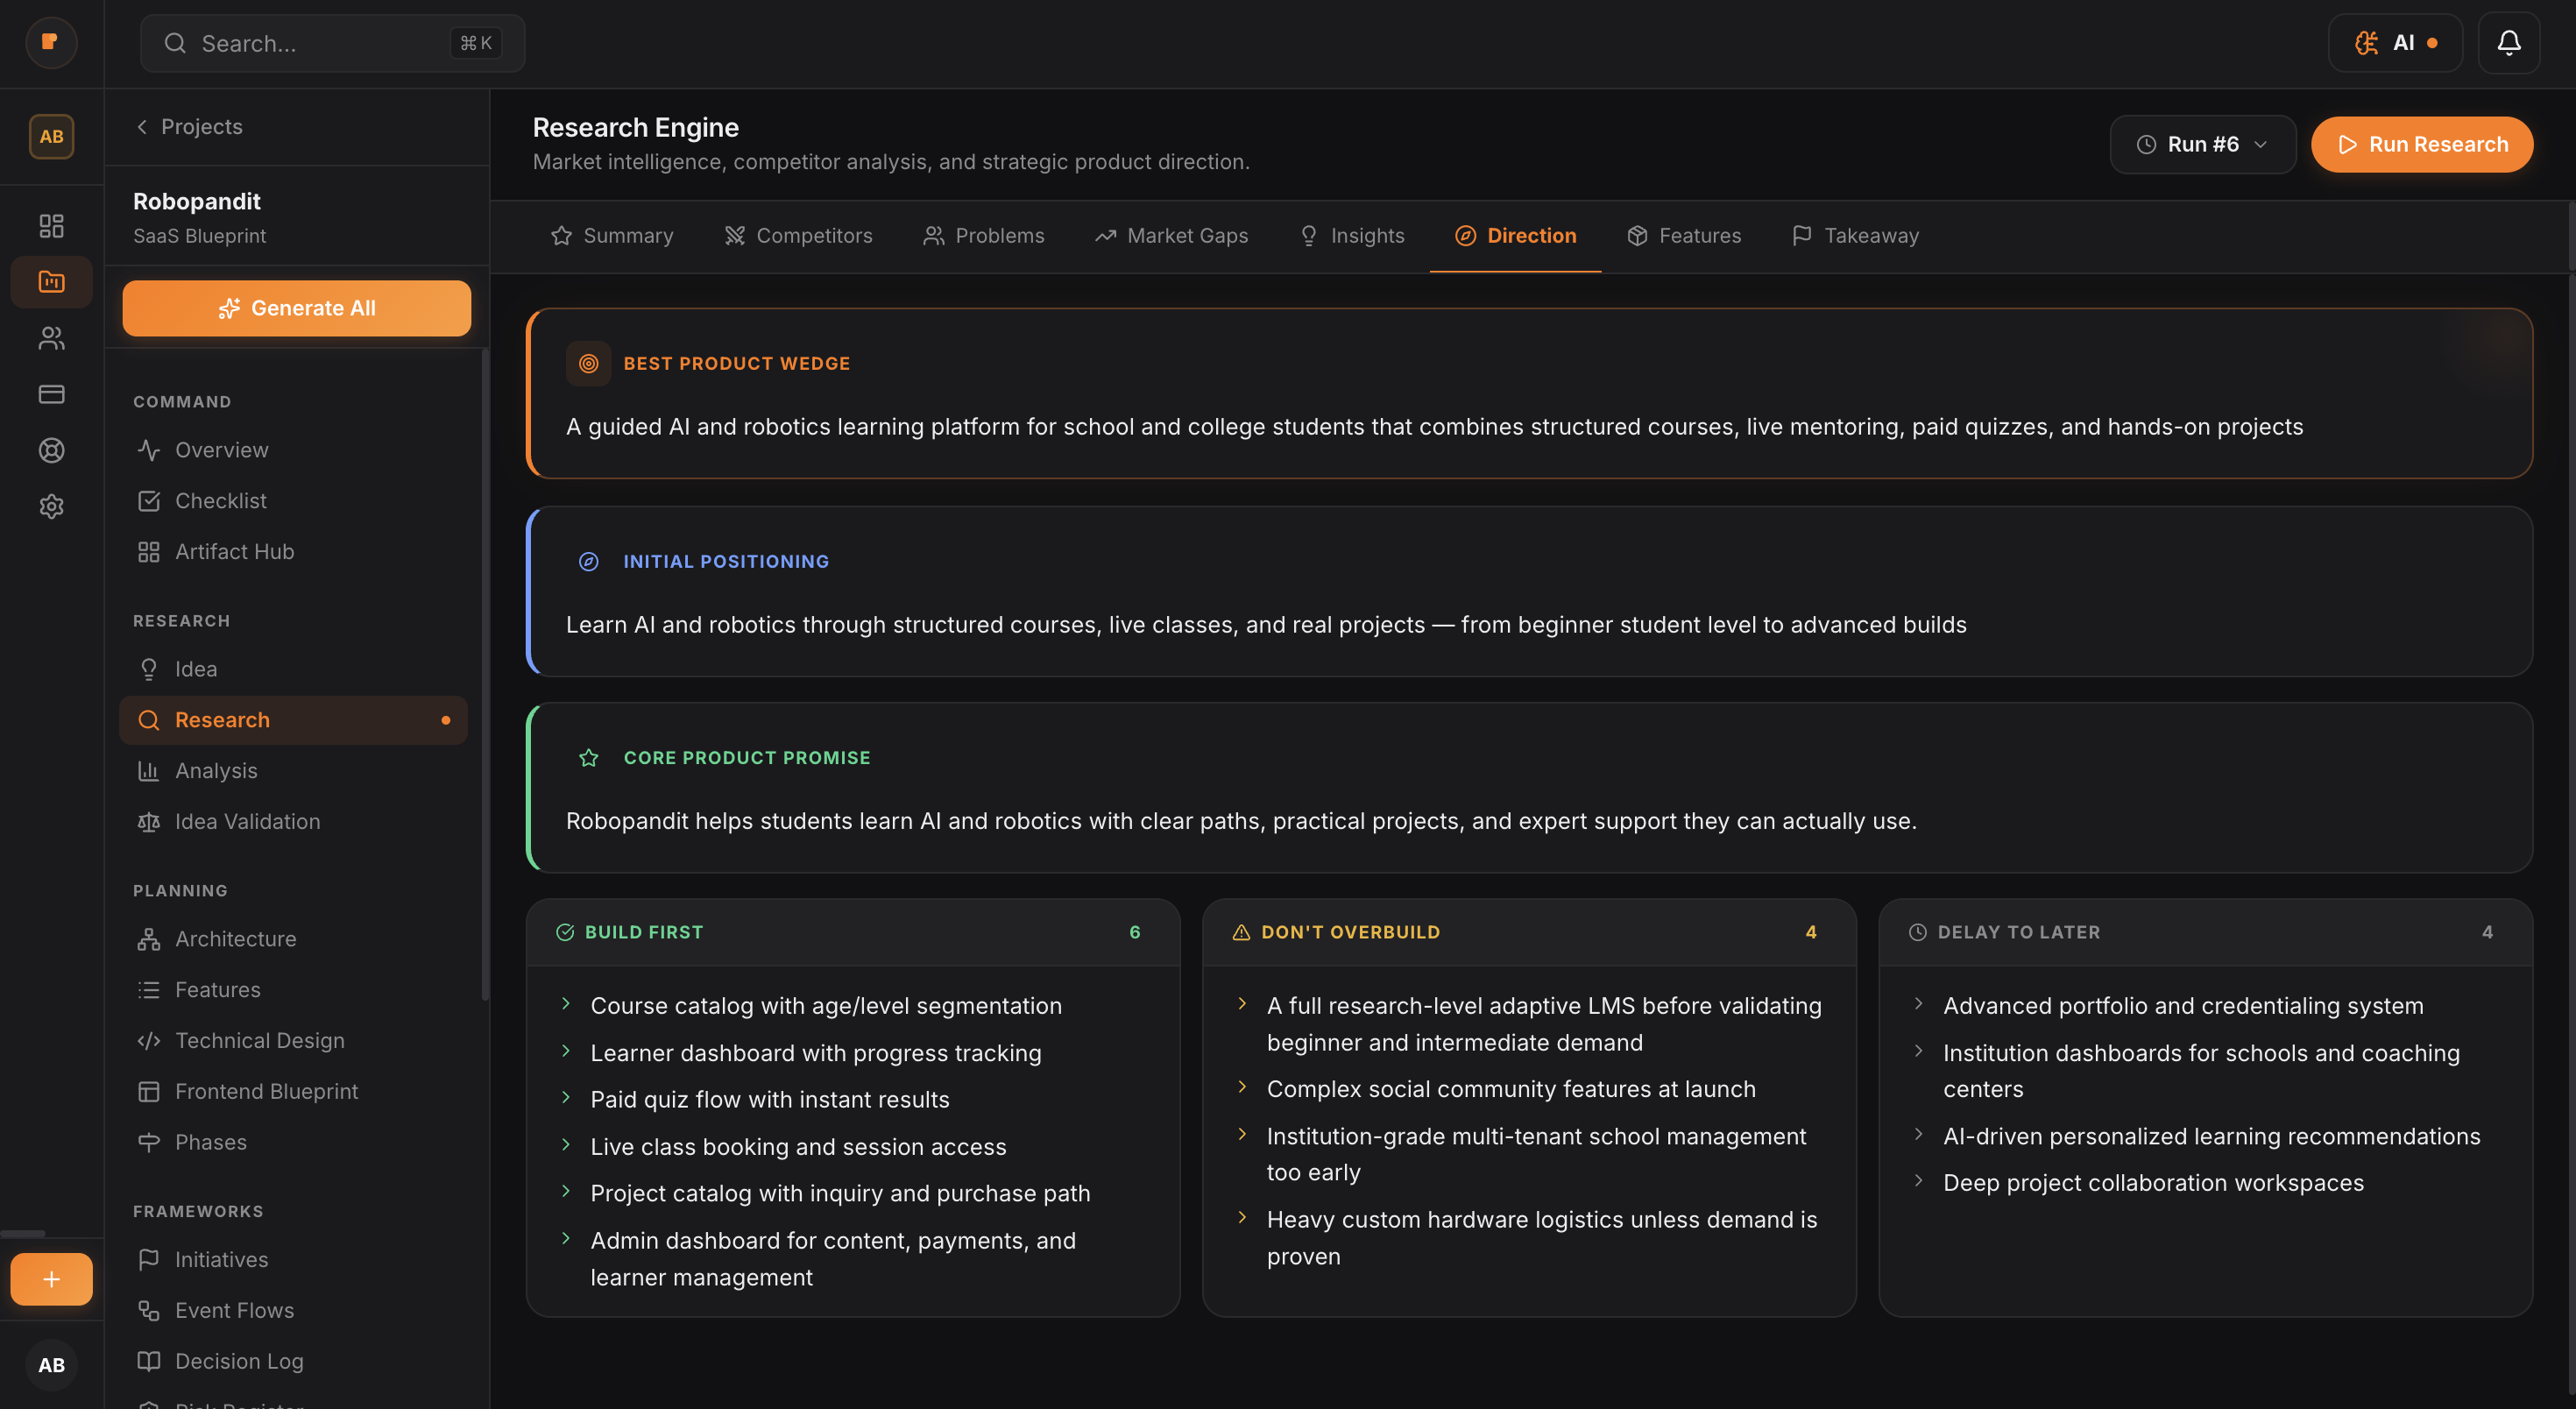Open notifications bell
The width and height of the screenshot is (2576, 1409).
(2510, 43)
